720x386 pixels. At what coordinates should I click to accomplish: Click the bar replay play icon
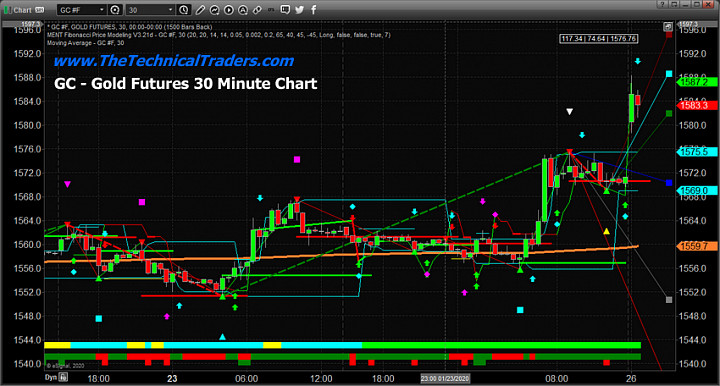[x=229, y=10]
